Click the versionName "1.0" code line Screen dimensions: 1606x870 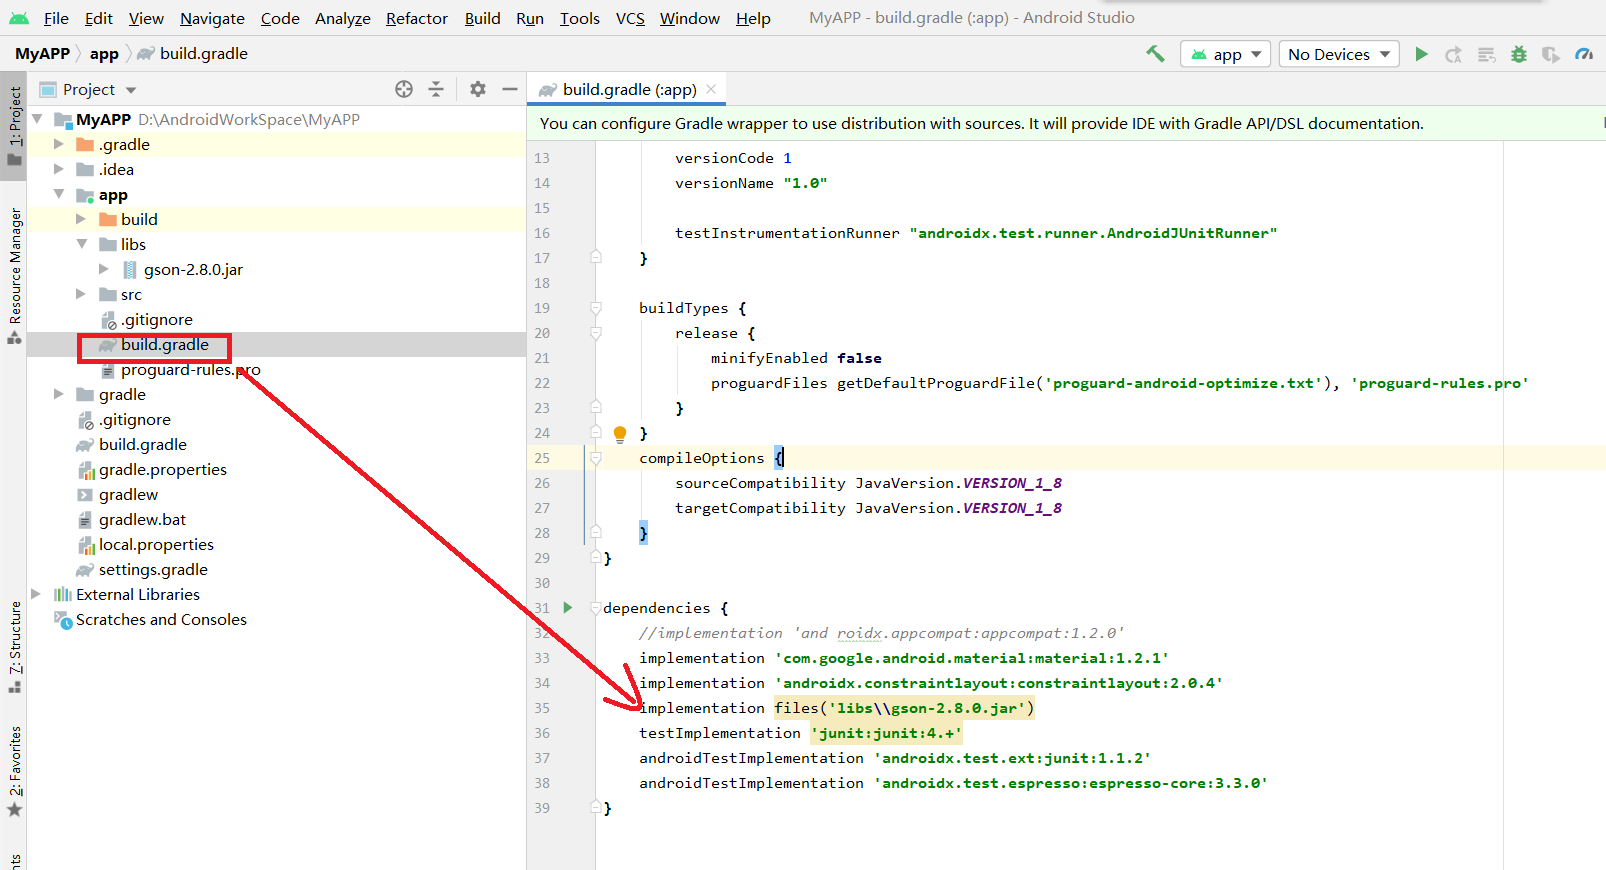(x=751, y=183)
